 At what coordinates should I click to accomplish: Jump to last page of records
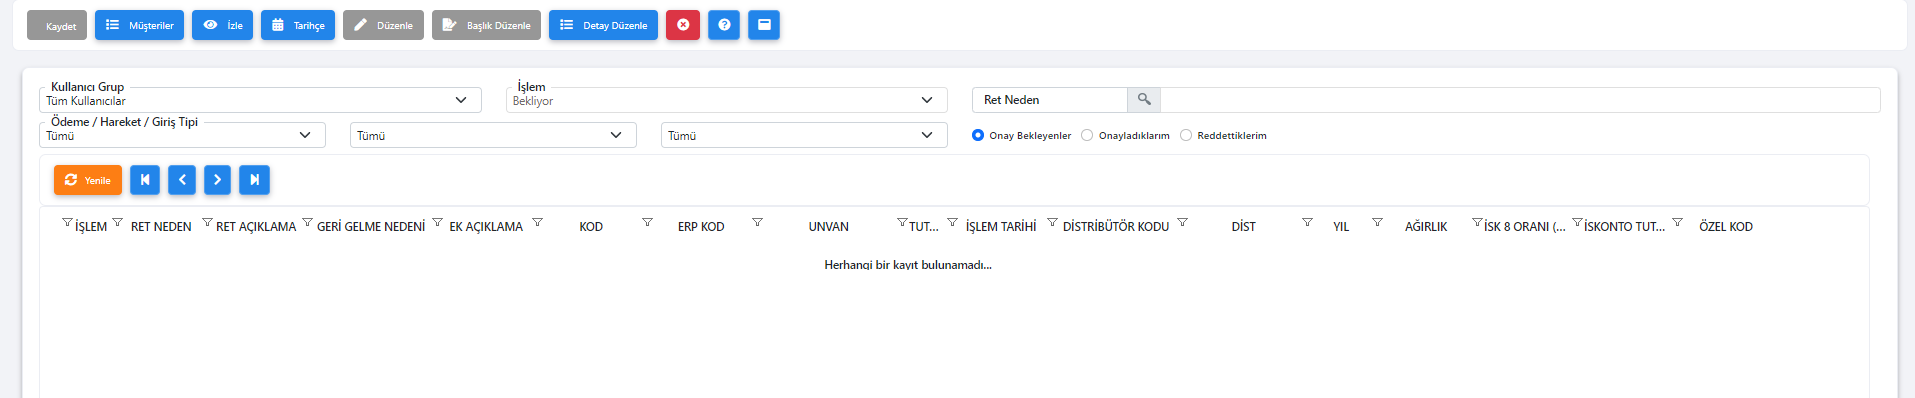[255, 180]
